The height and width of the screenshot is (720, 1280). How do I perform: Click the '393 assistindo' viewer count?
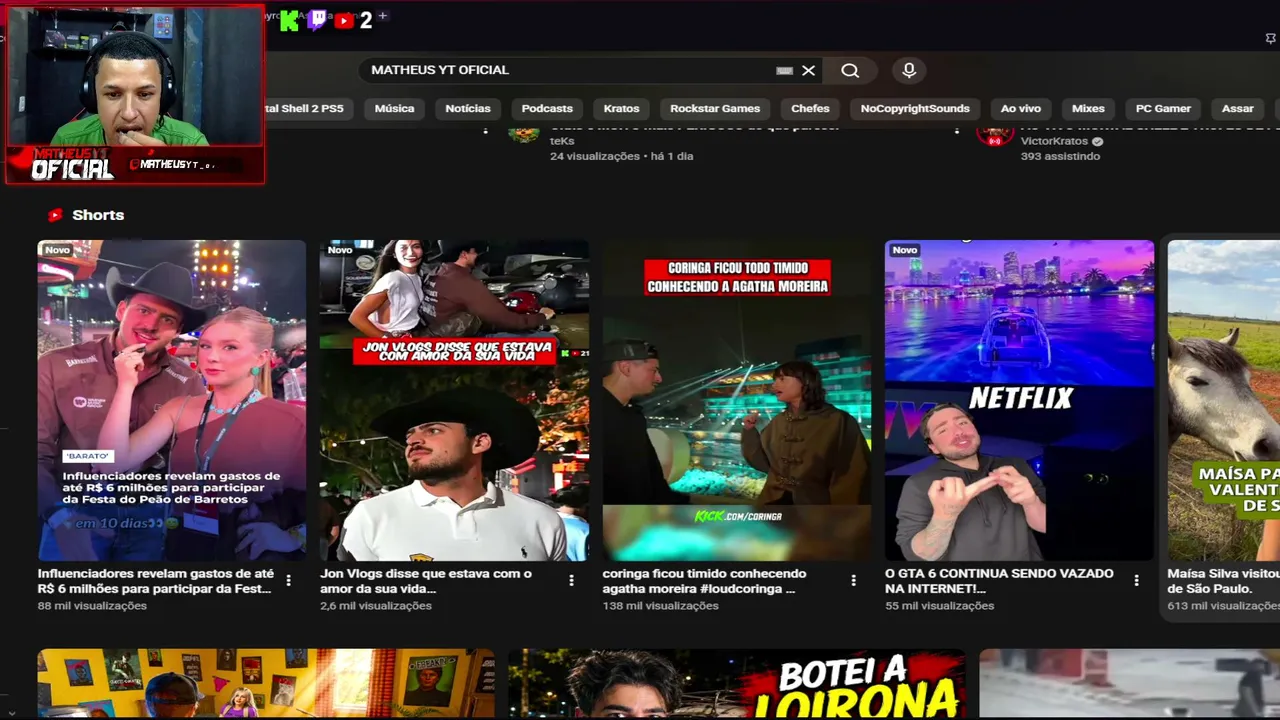click(x=1060, y=156)
